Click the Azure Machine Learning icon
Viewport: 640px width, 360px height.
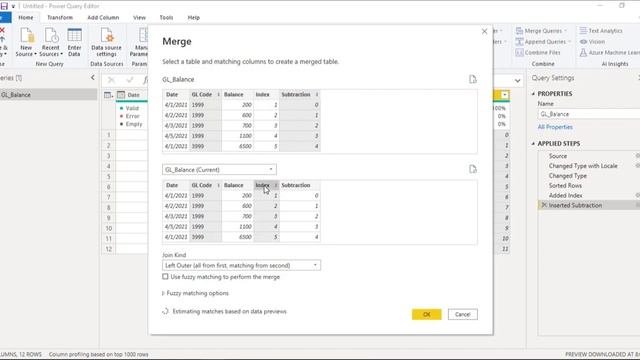point(583,53)
